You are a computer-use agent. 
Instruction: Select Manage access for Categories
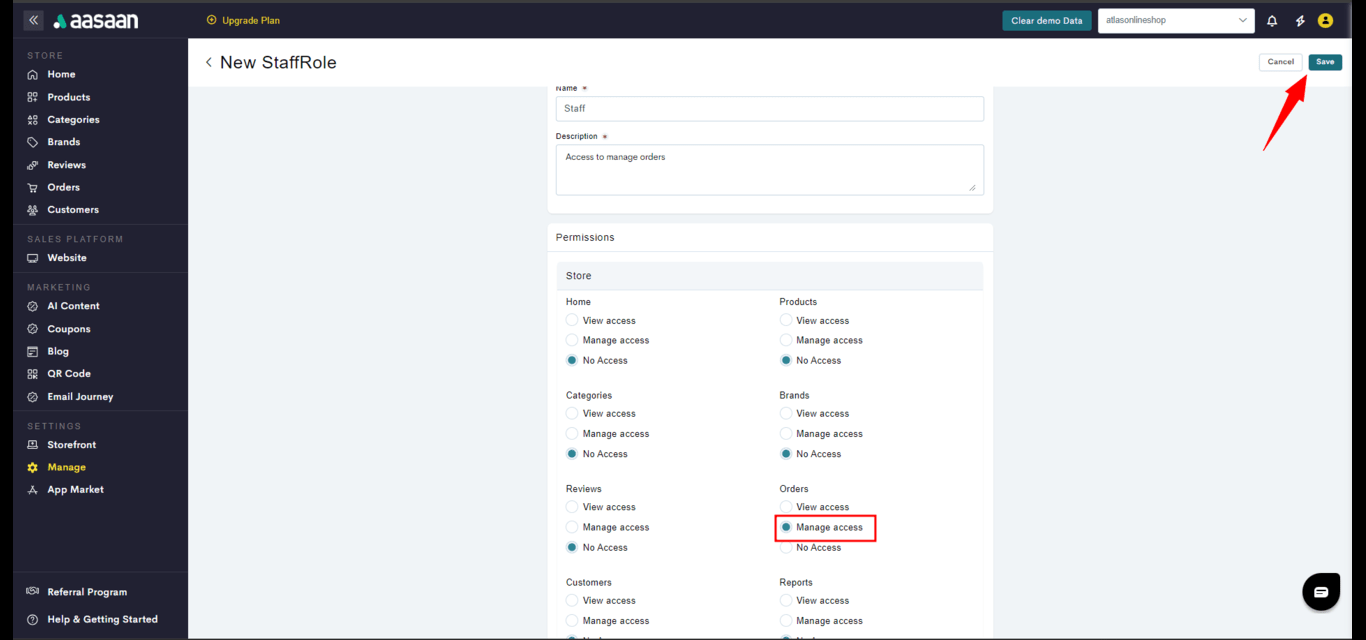(572, 434)
